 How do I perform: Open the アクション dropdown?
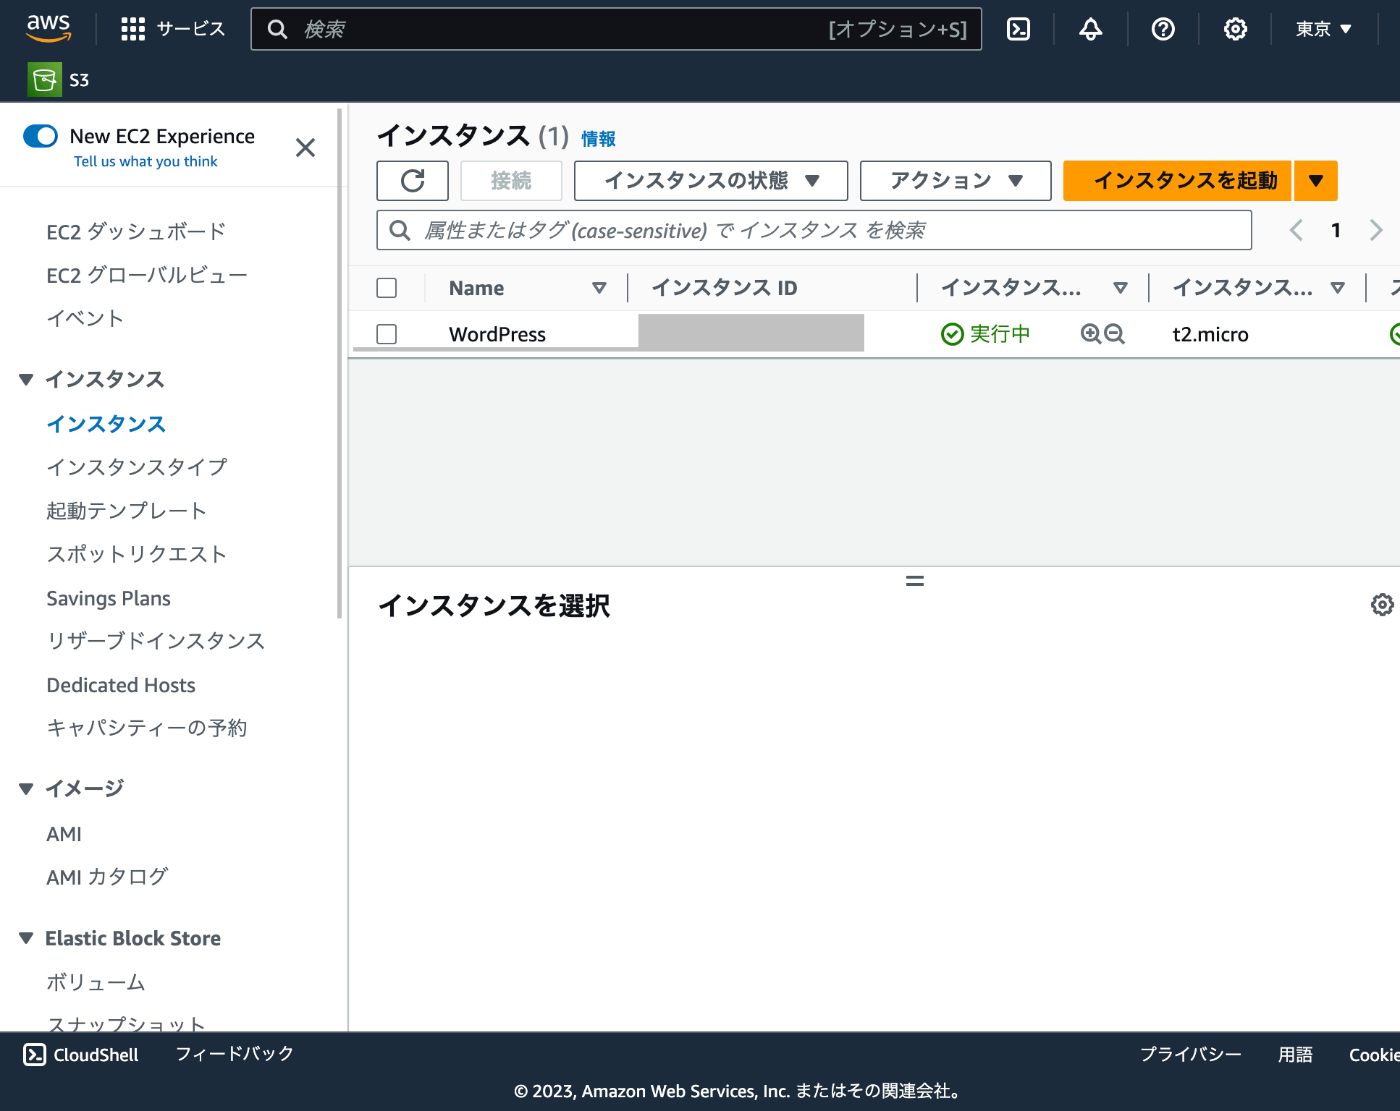click(x=956, y=181)
